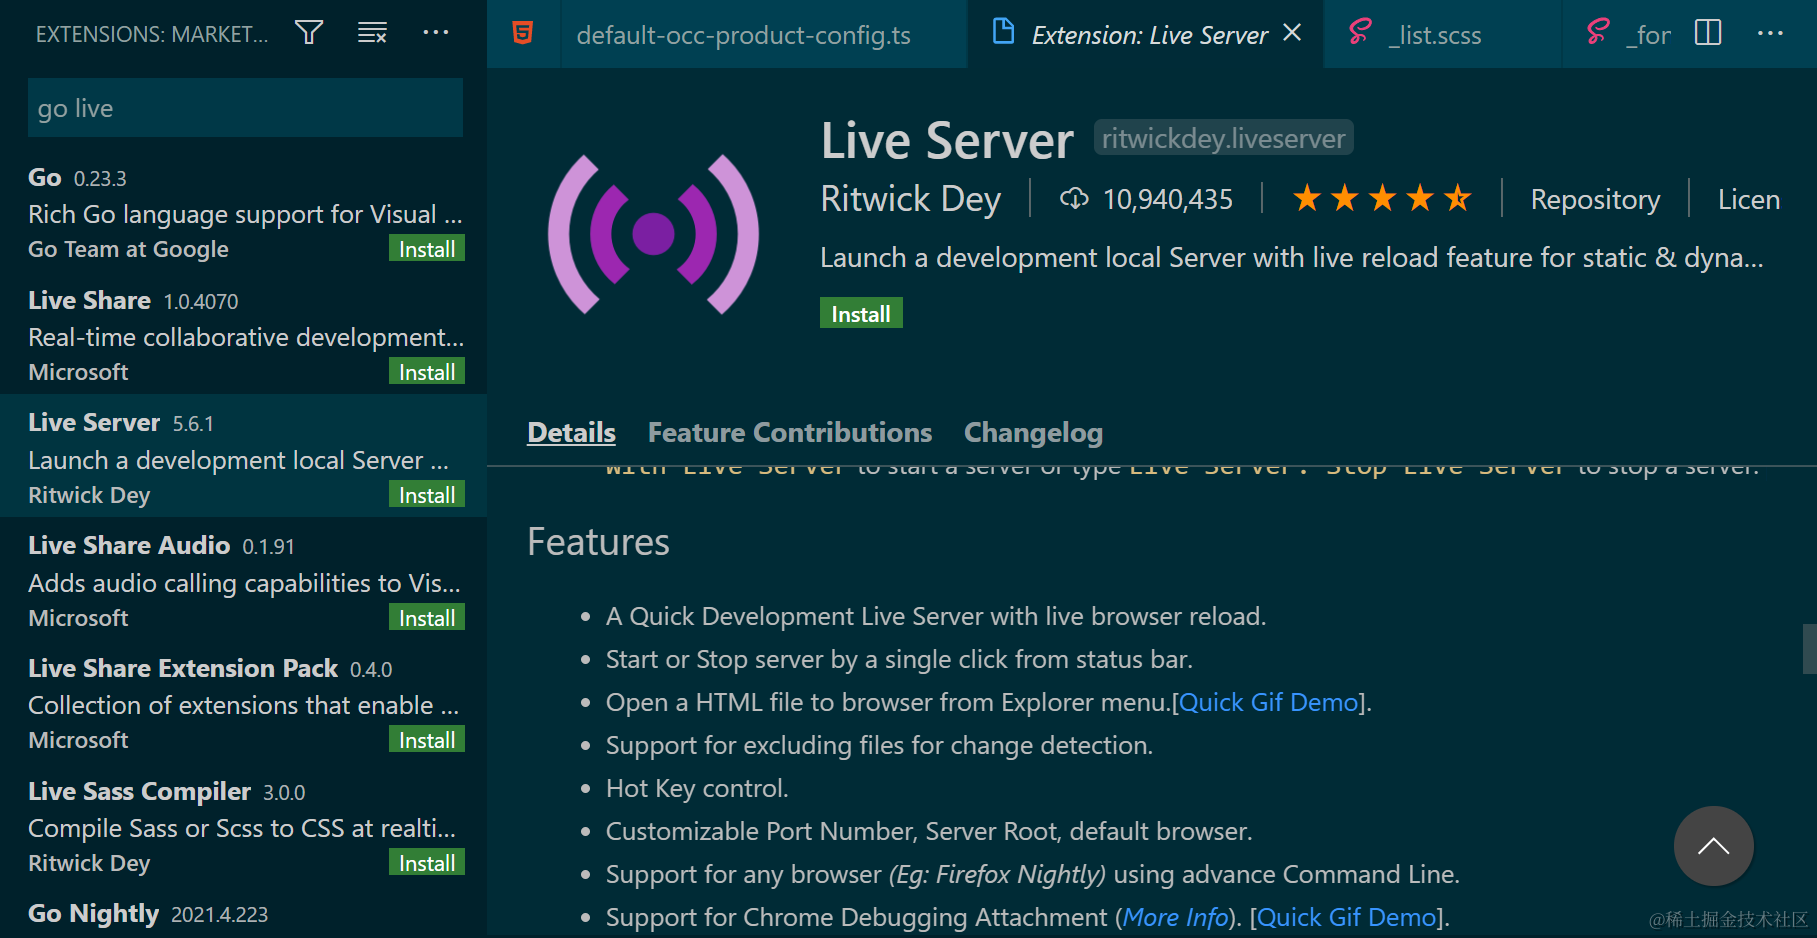Open the More Info link
Image resolution: width=1817 pixels, height=938 pixels.
tap(1175, 917)
